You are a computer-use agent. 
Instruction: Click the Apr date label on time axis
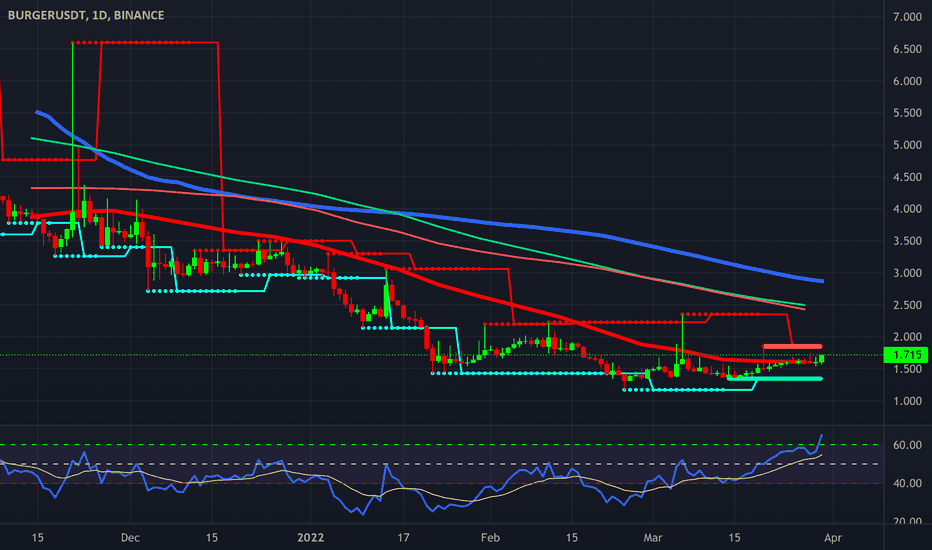click(833, 538)
